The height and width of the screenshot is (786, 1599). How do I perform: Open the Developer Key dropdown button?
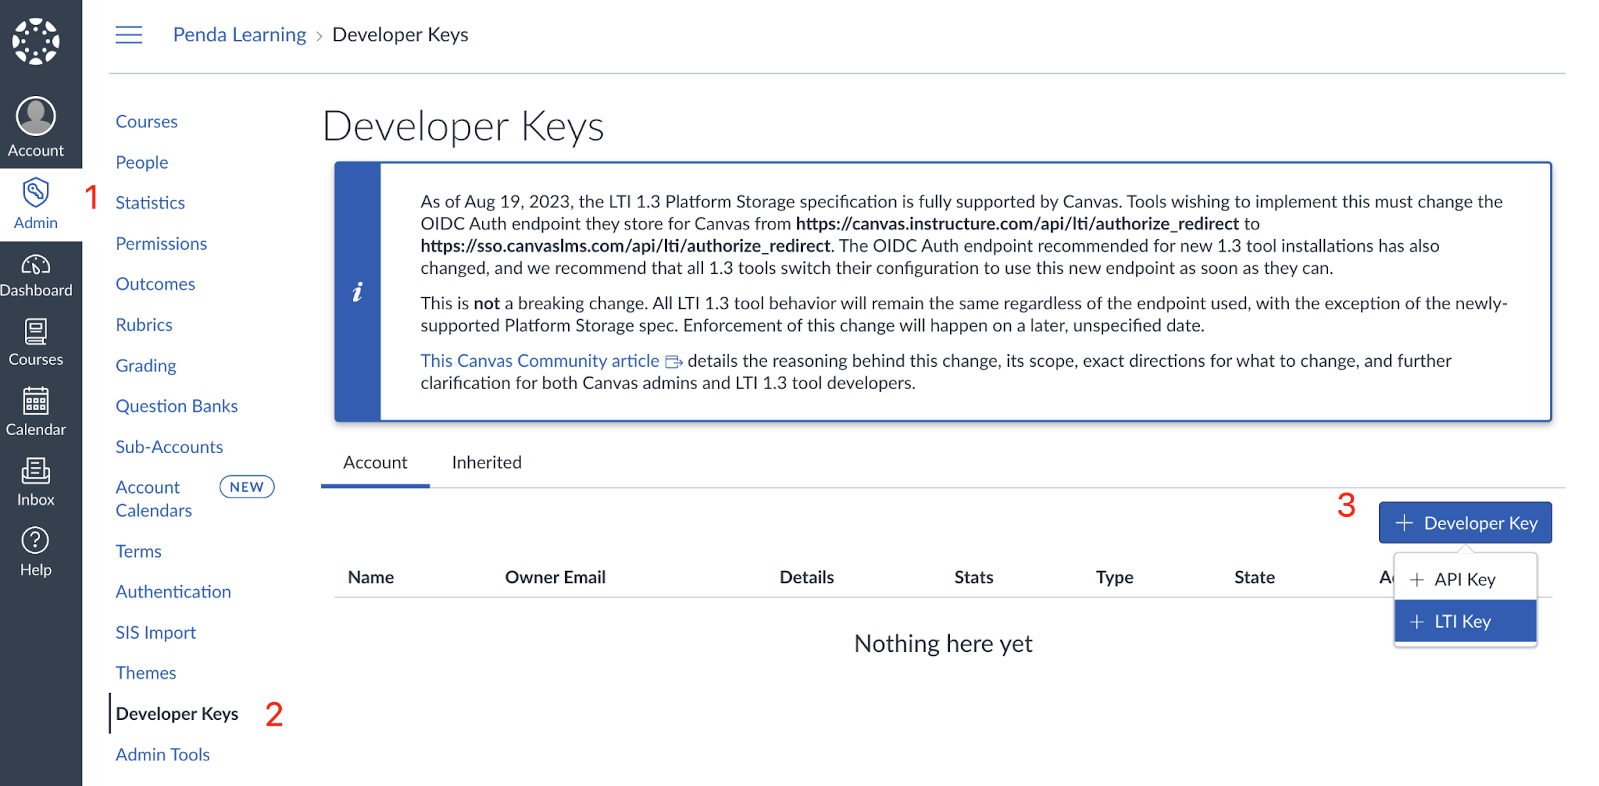(x=1465, y=523)
